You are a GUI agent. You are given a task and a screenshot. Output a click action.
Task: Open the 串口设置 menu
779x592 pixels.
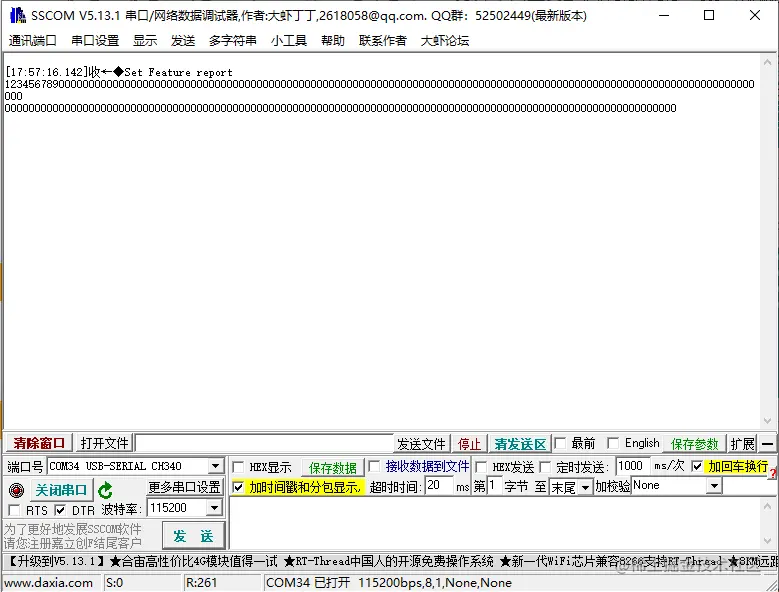(95, 41)
